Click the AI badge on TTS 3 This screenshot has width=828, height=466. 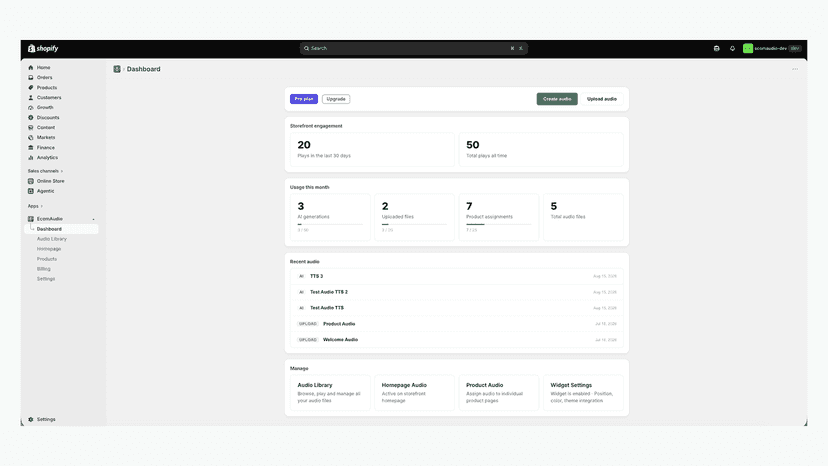coord(302,276)
